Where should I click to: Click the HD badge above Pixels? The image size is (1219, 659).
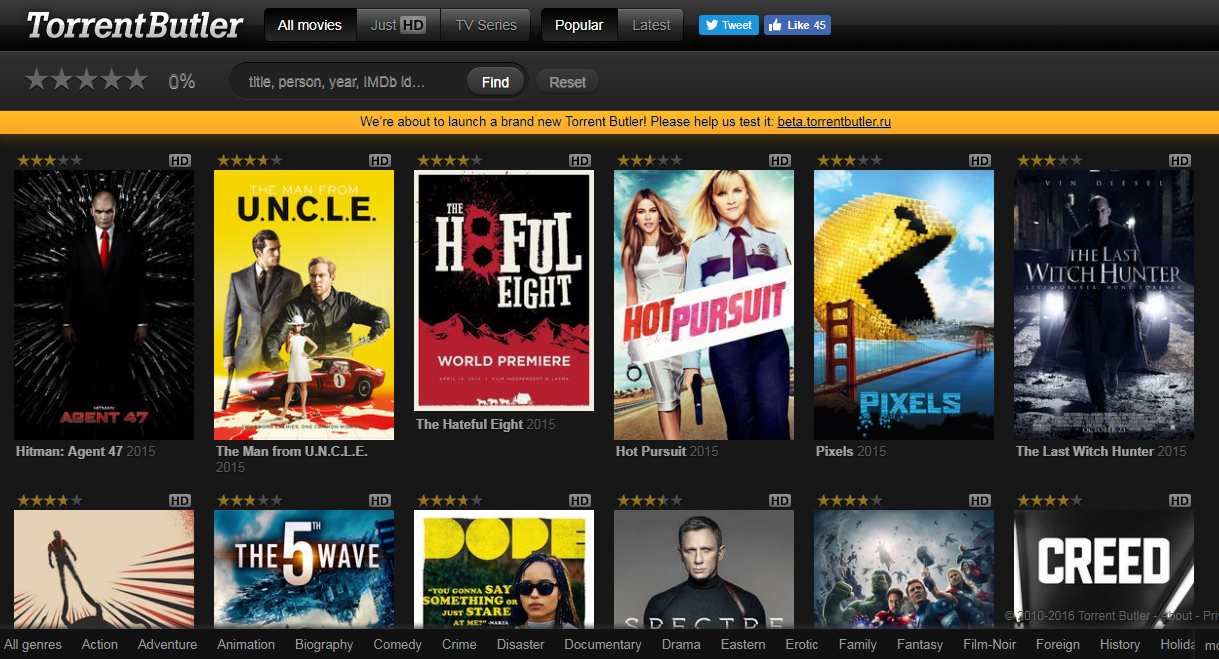pos(980,160)
